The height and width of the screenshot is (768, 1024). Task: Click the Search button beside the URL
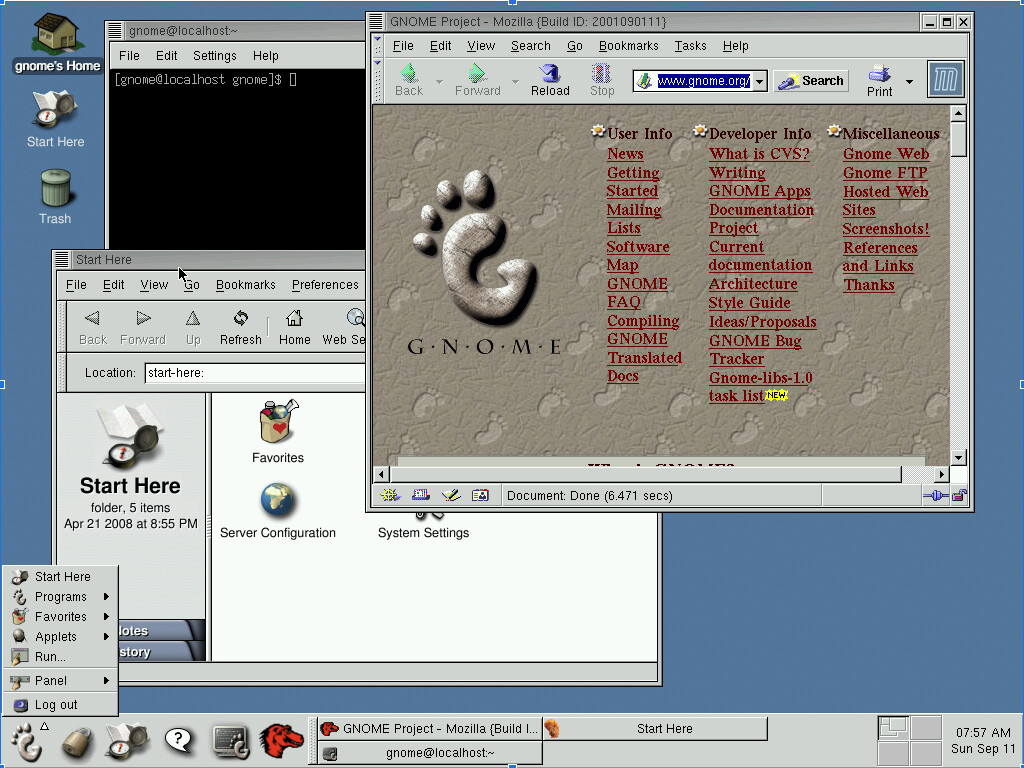pos(811,81)
